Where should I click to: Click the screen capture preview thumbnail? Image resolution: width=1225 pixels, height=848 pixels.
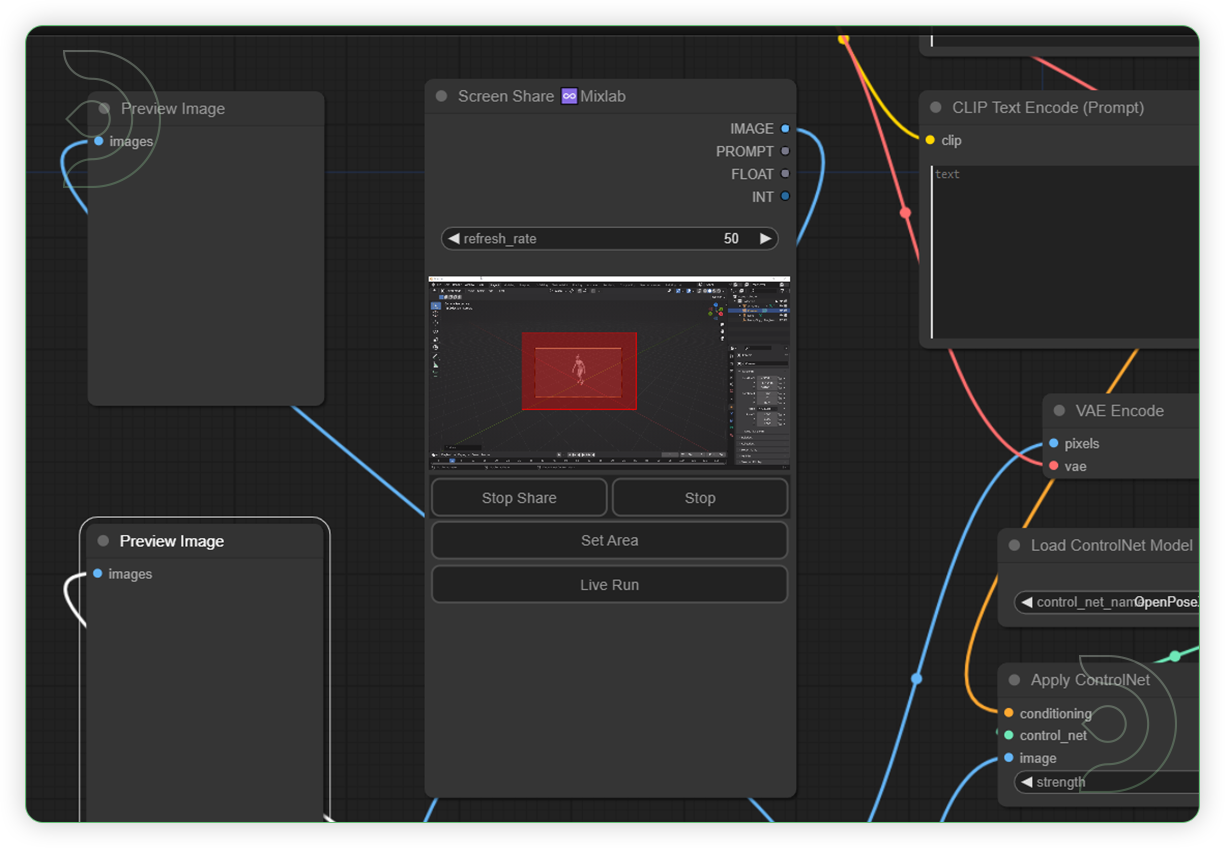609,374
